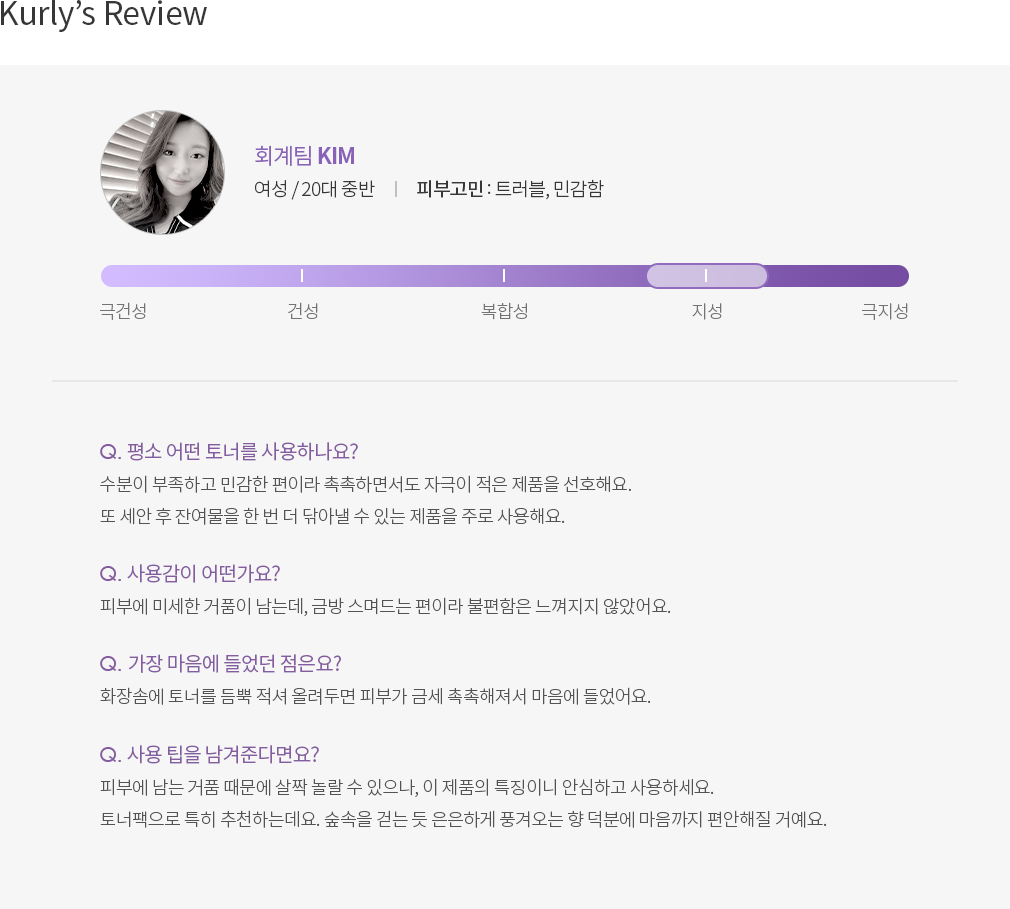Click question 사용 팁을 남겨준다면요?
This screenshot has height=909, width=1010.
[209, 754]
